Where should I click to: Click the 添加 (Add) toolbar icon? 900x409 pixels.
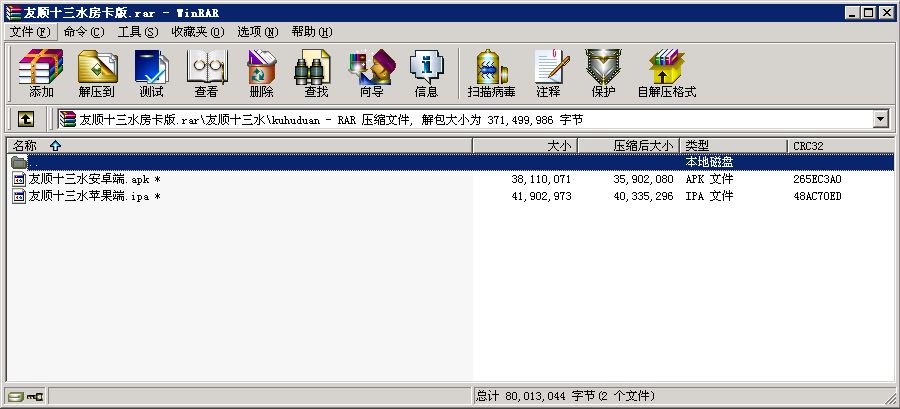(x=41, y=74)
